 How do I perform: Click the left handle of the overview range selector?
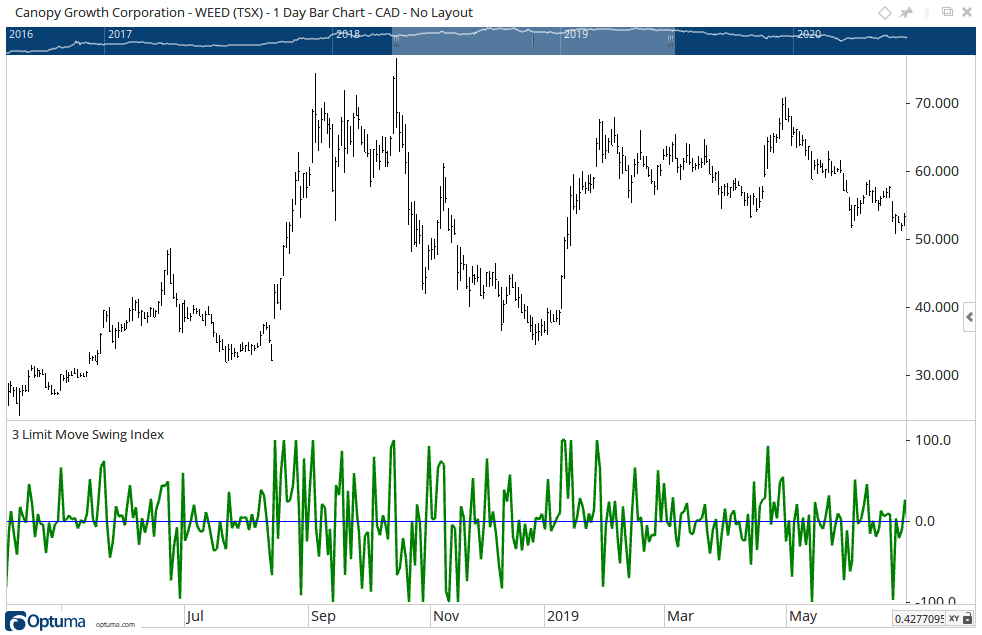396,41
